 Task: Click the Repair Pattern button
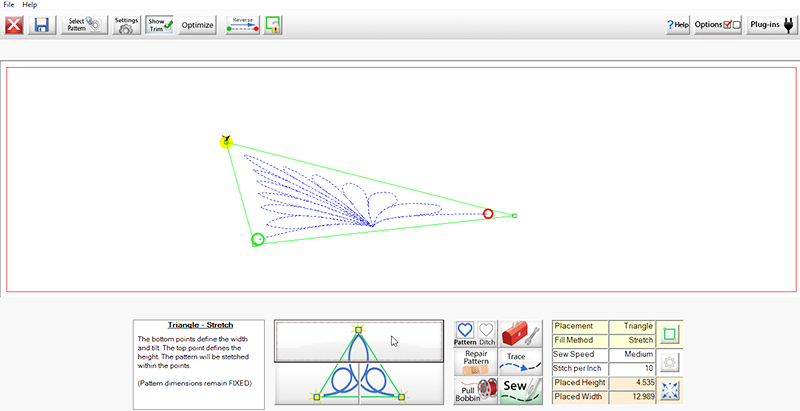(476, 361)
